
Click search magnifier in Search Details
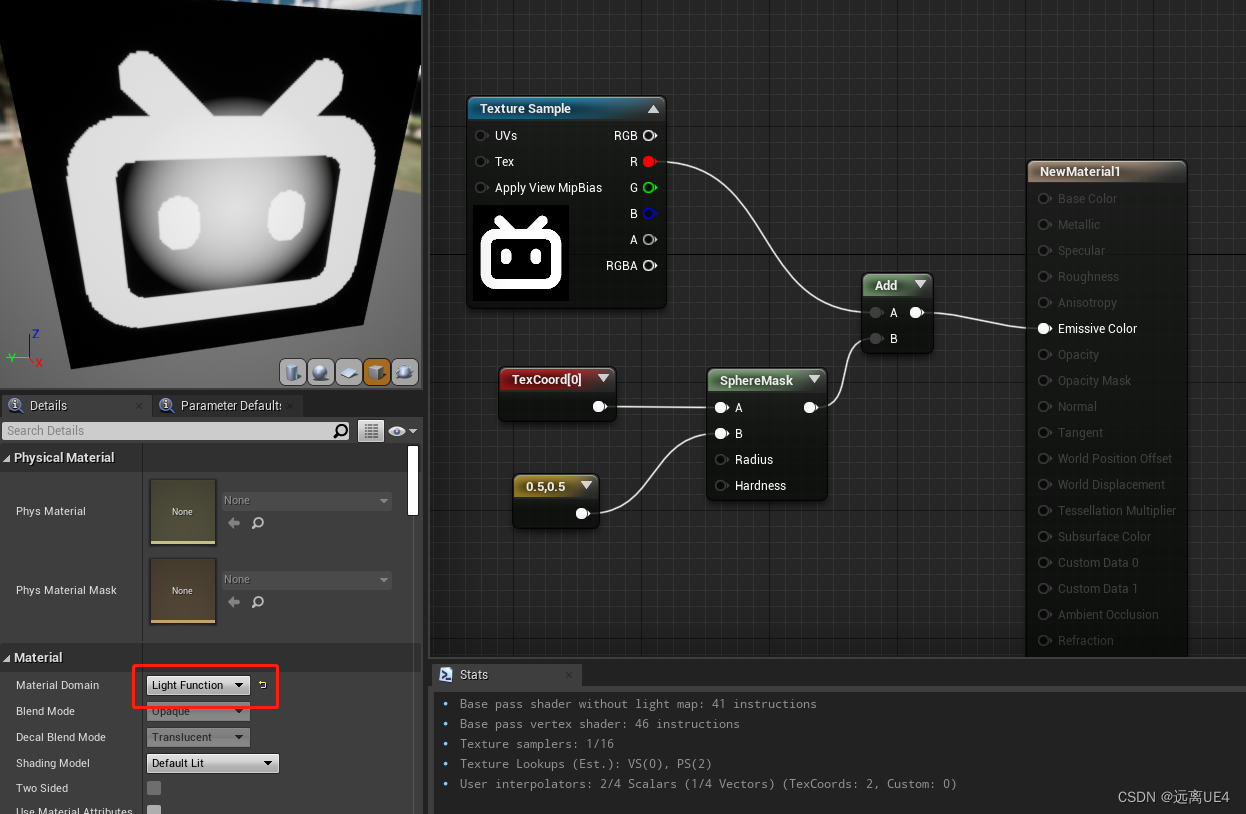[341, 431]
